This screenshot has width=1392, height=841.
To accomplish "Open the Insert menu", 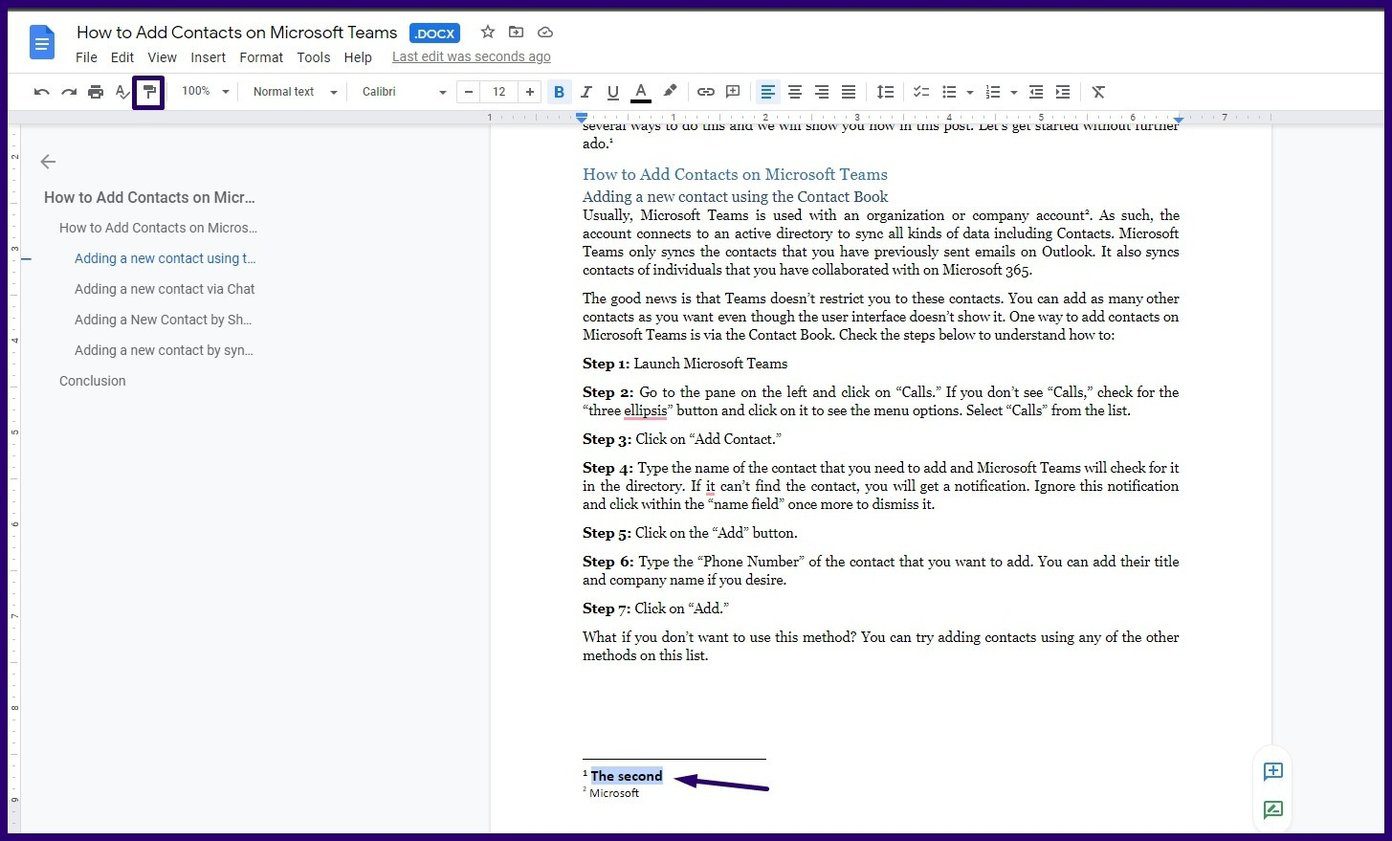I will tap(208, 58).
